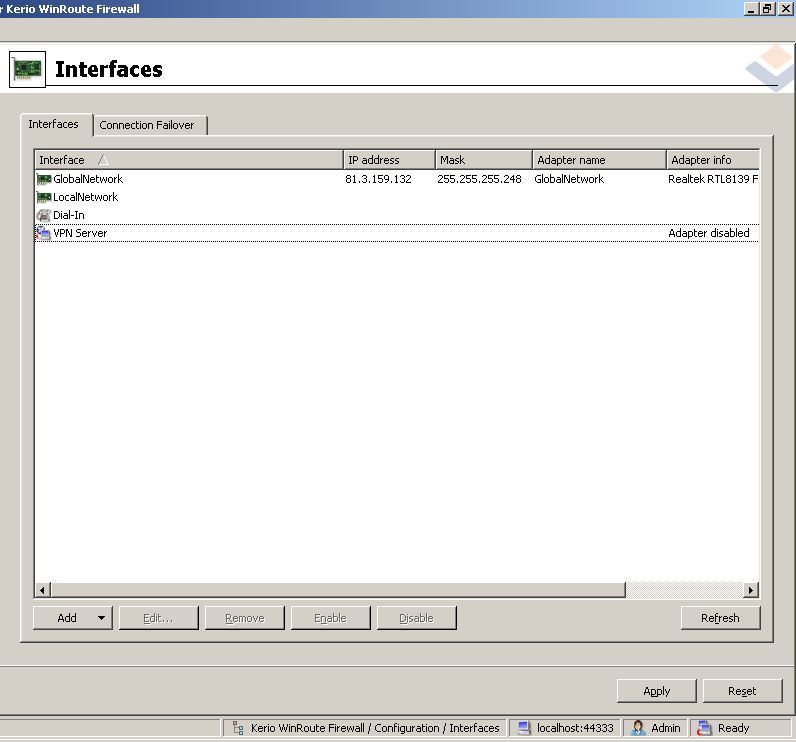
Task: Close the Kerio WinRoute Firewall window
Action: coord(785,9)
